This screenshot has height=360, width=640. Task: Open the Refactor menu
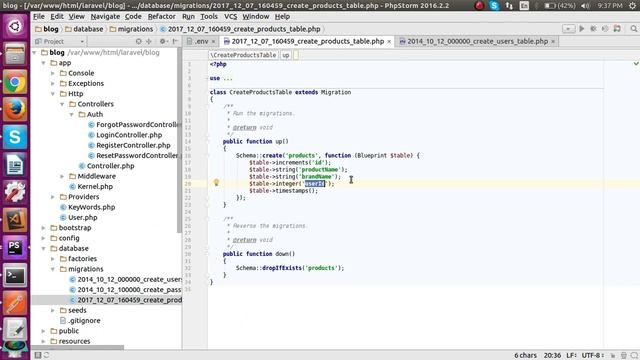coord(161,16)
